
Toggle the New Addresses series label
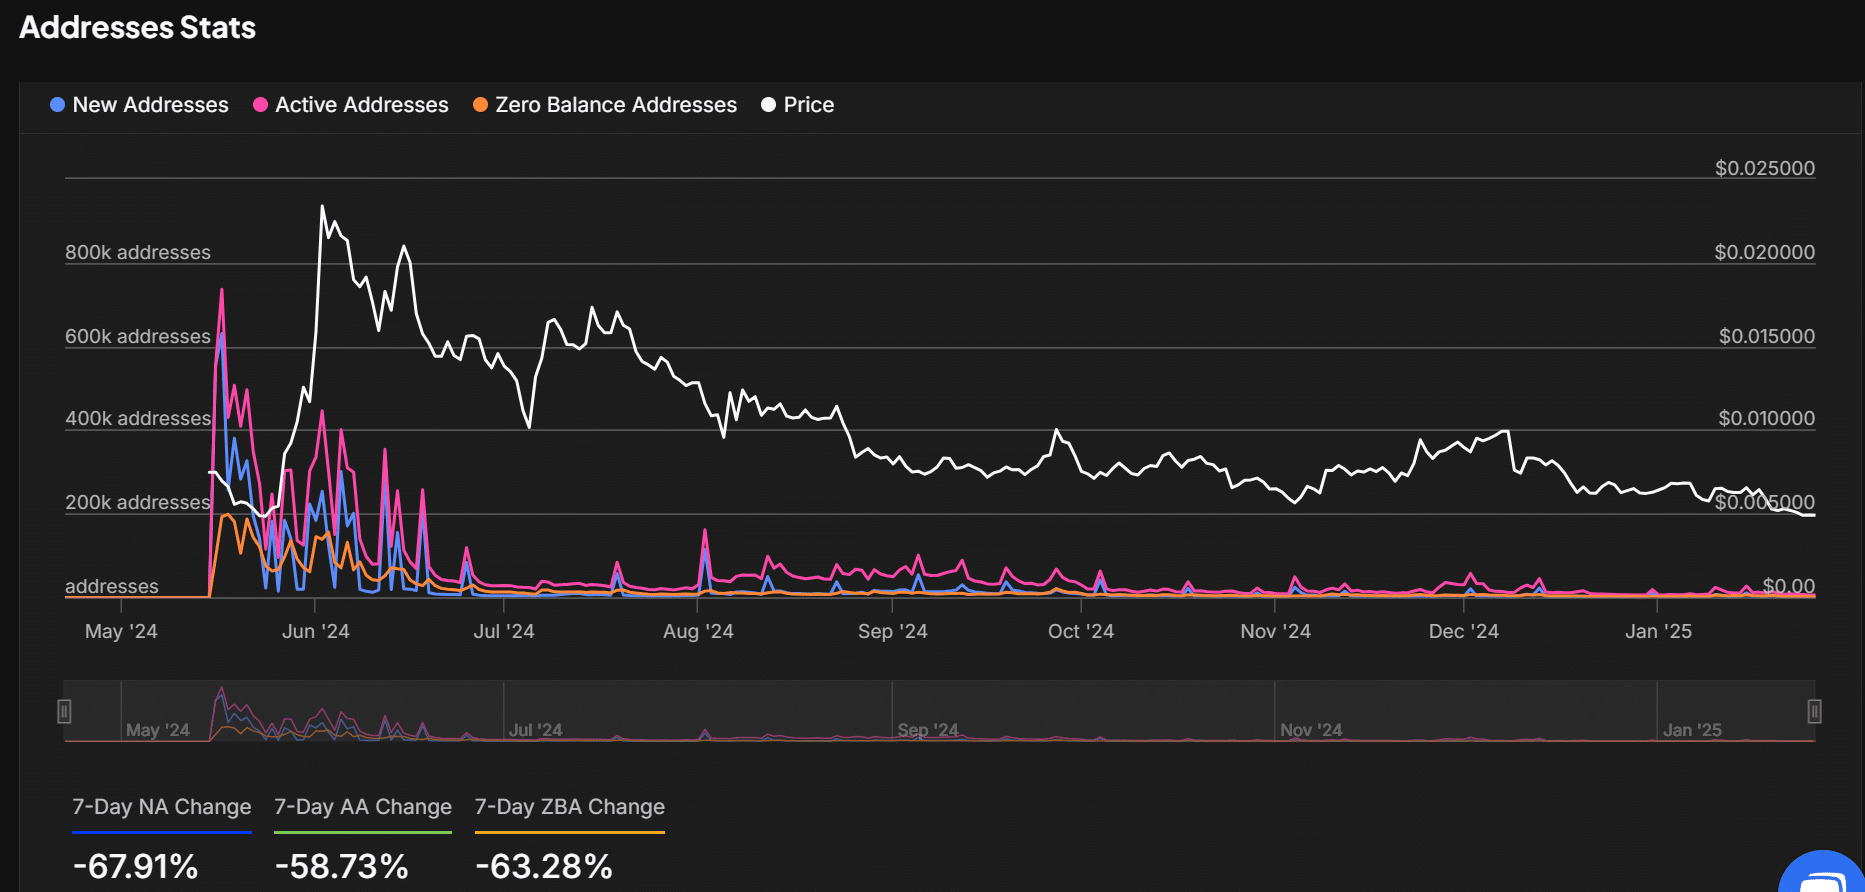pos(150,105)
